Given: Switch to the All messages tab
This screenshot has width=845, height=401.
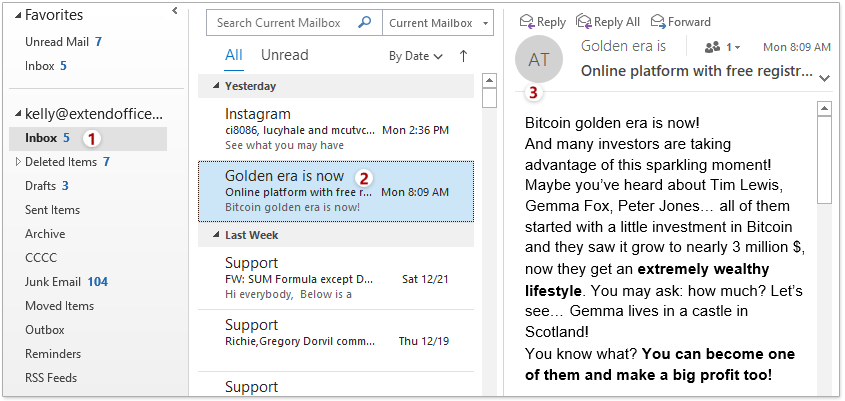Looking at the screenshot, I should [234, 55].
